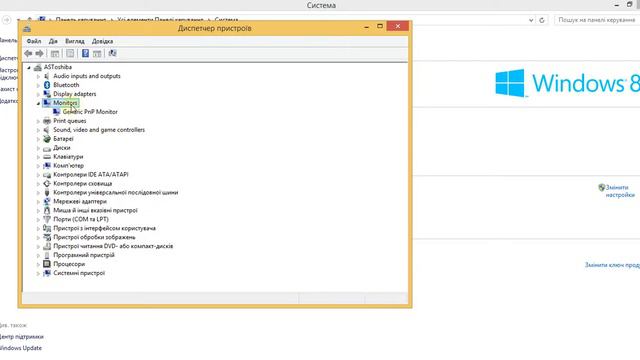Click the Батареї battery icon
Screen dimensions: 640x360
click(47, 139)
